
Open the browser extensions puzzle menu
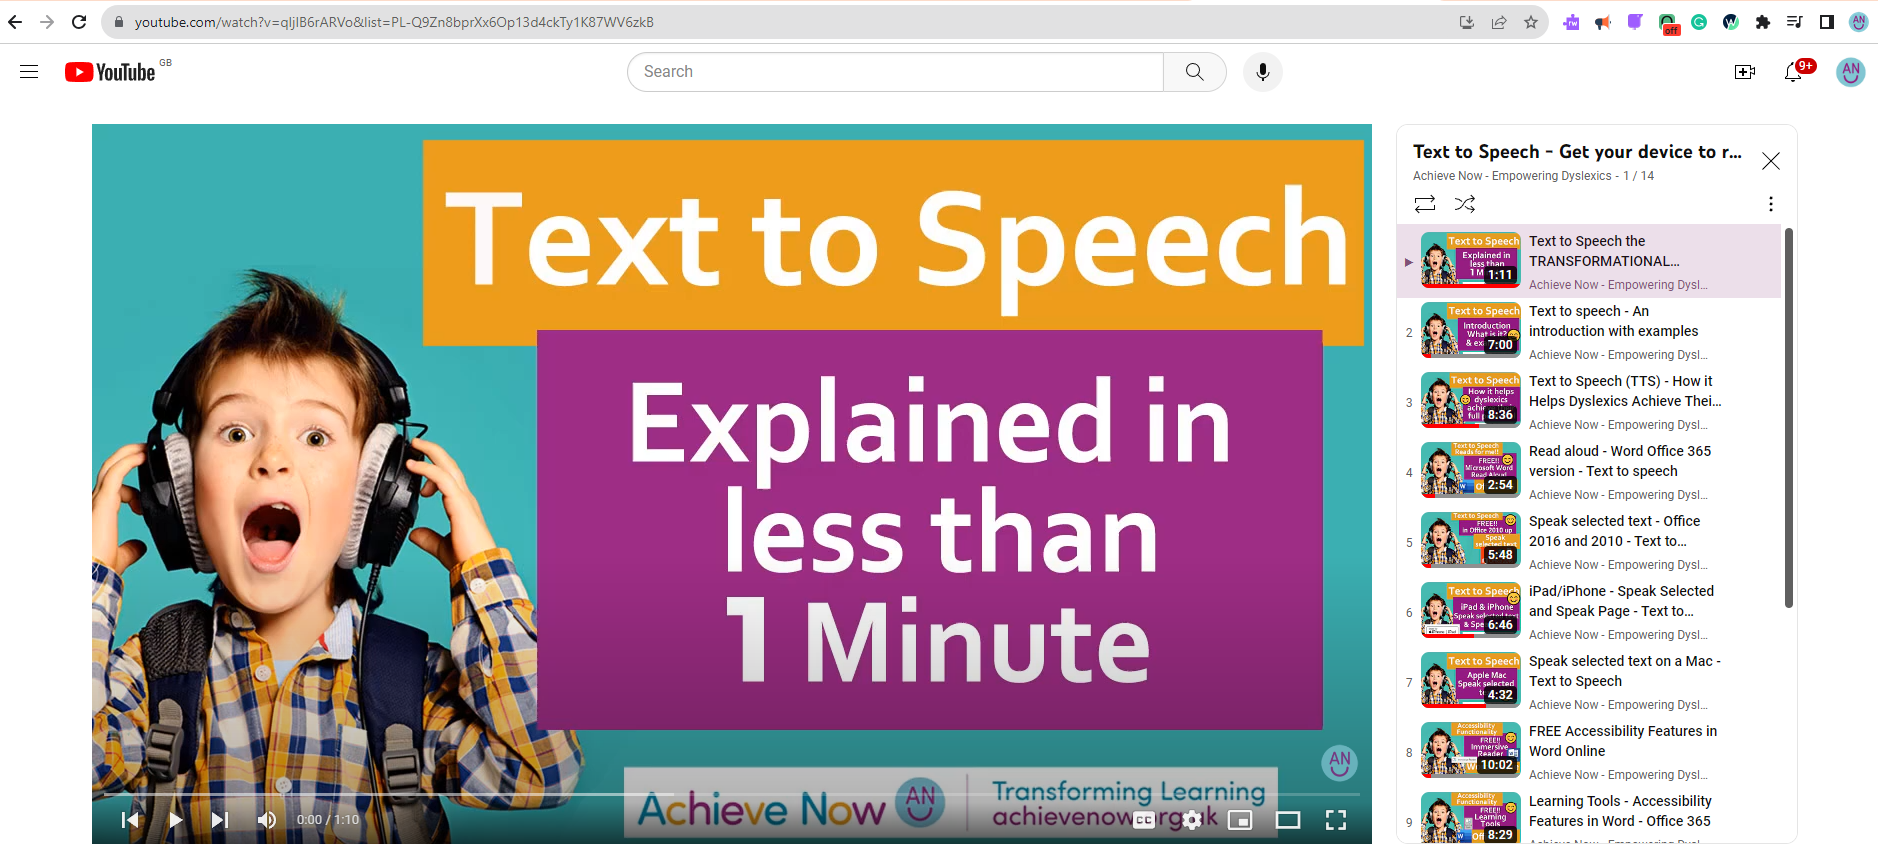1763,22
